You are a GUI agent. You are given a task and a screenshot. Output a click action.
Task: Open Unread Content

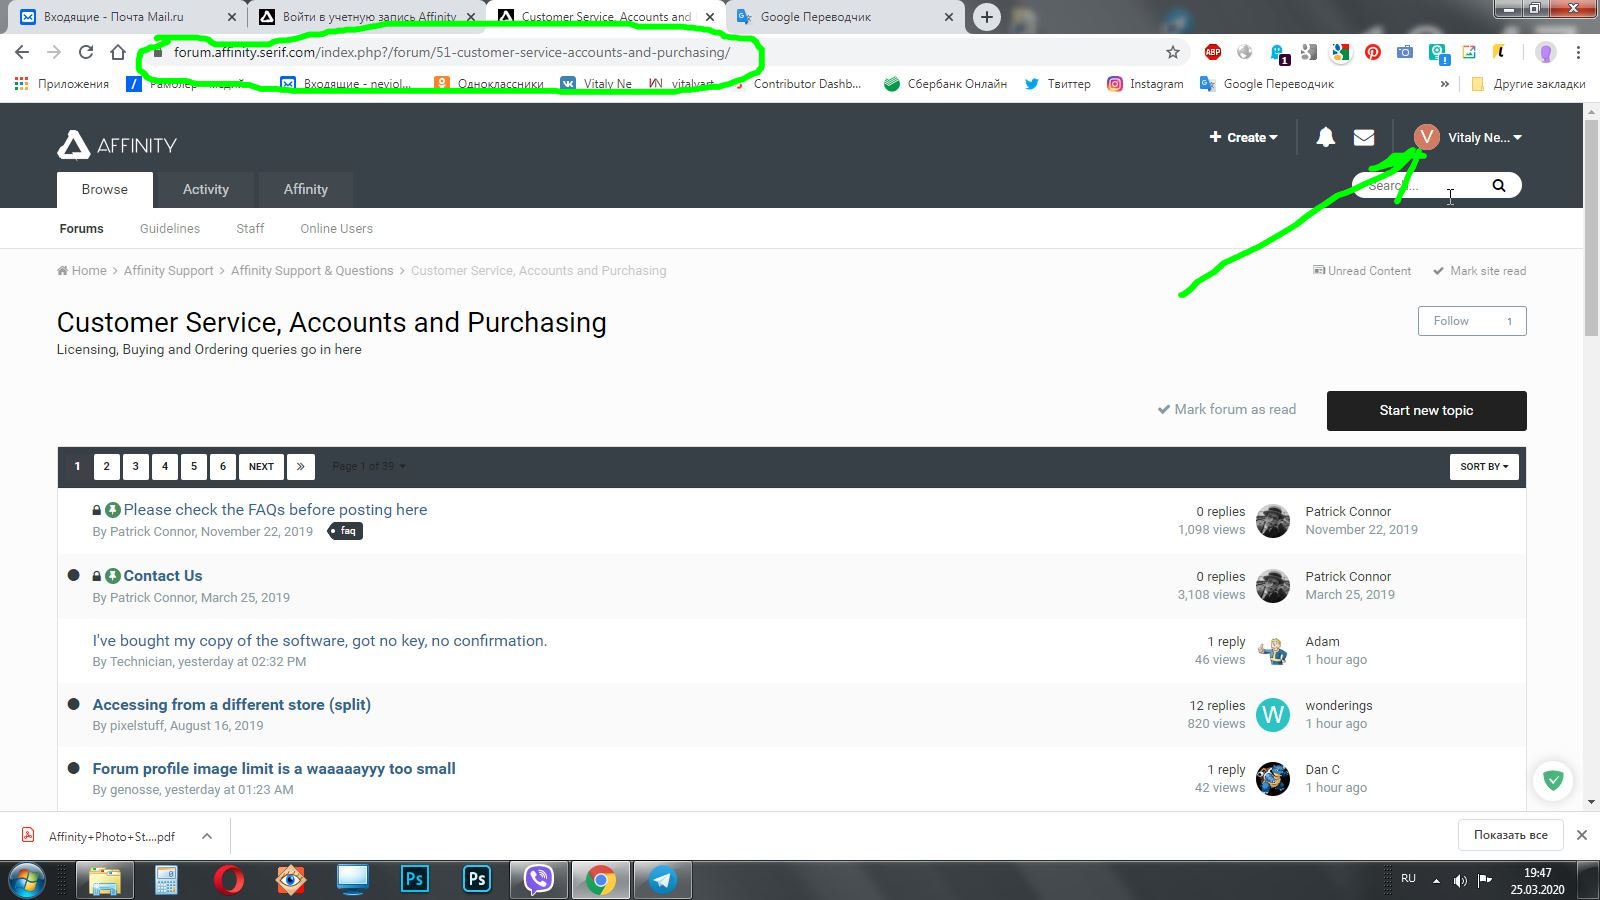(1361, 271)
